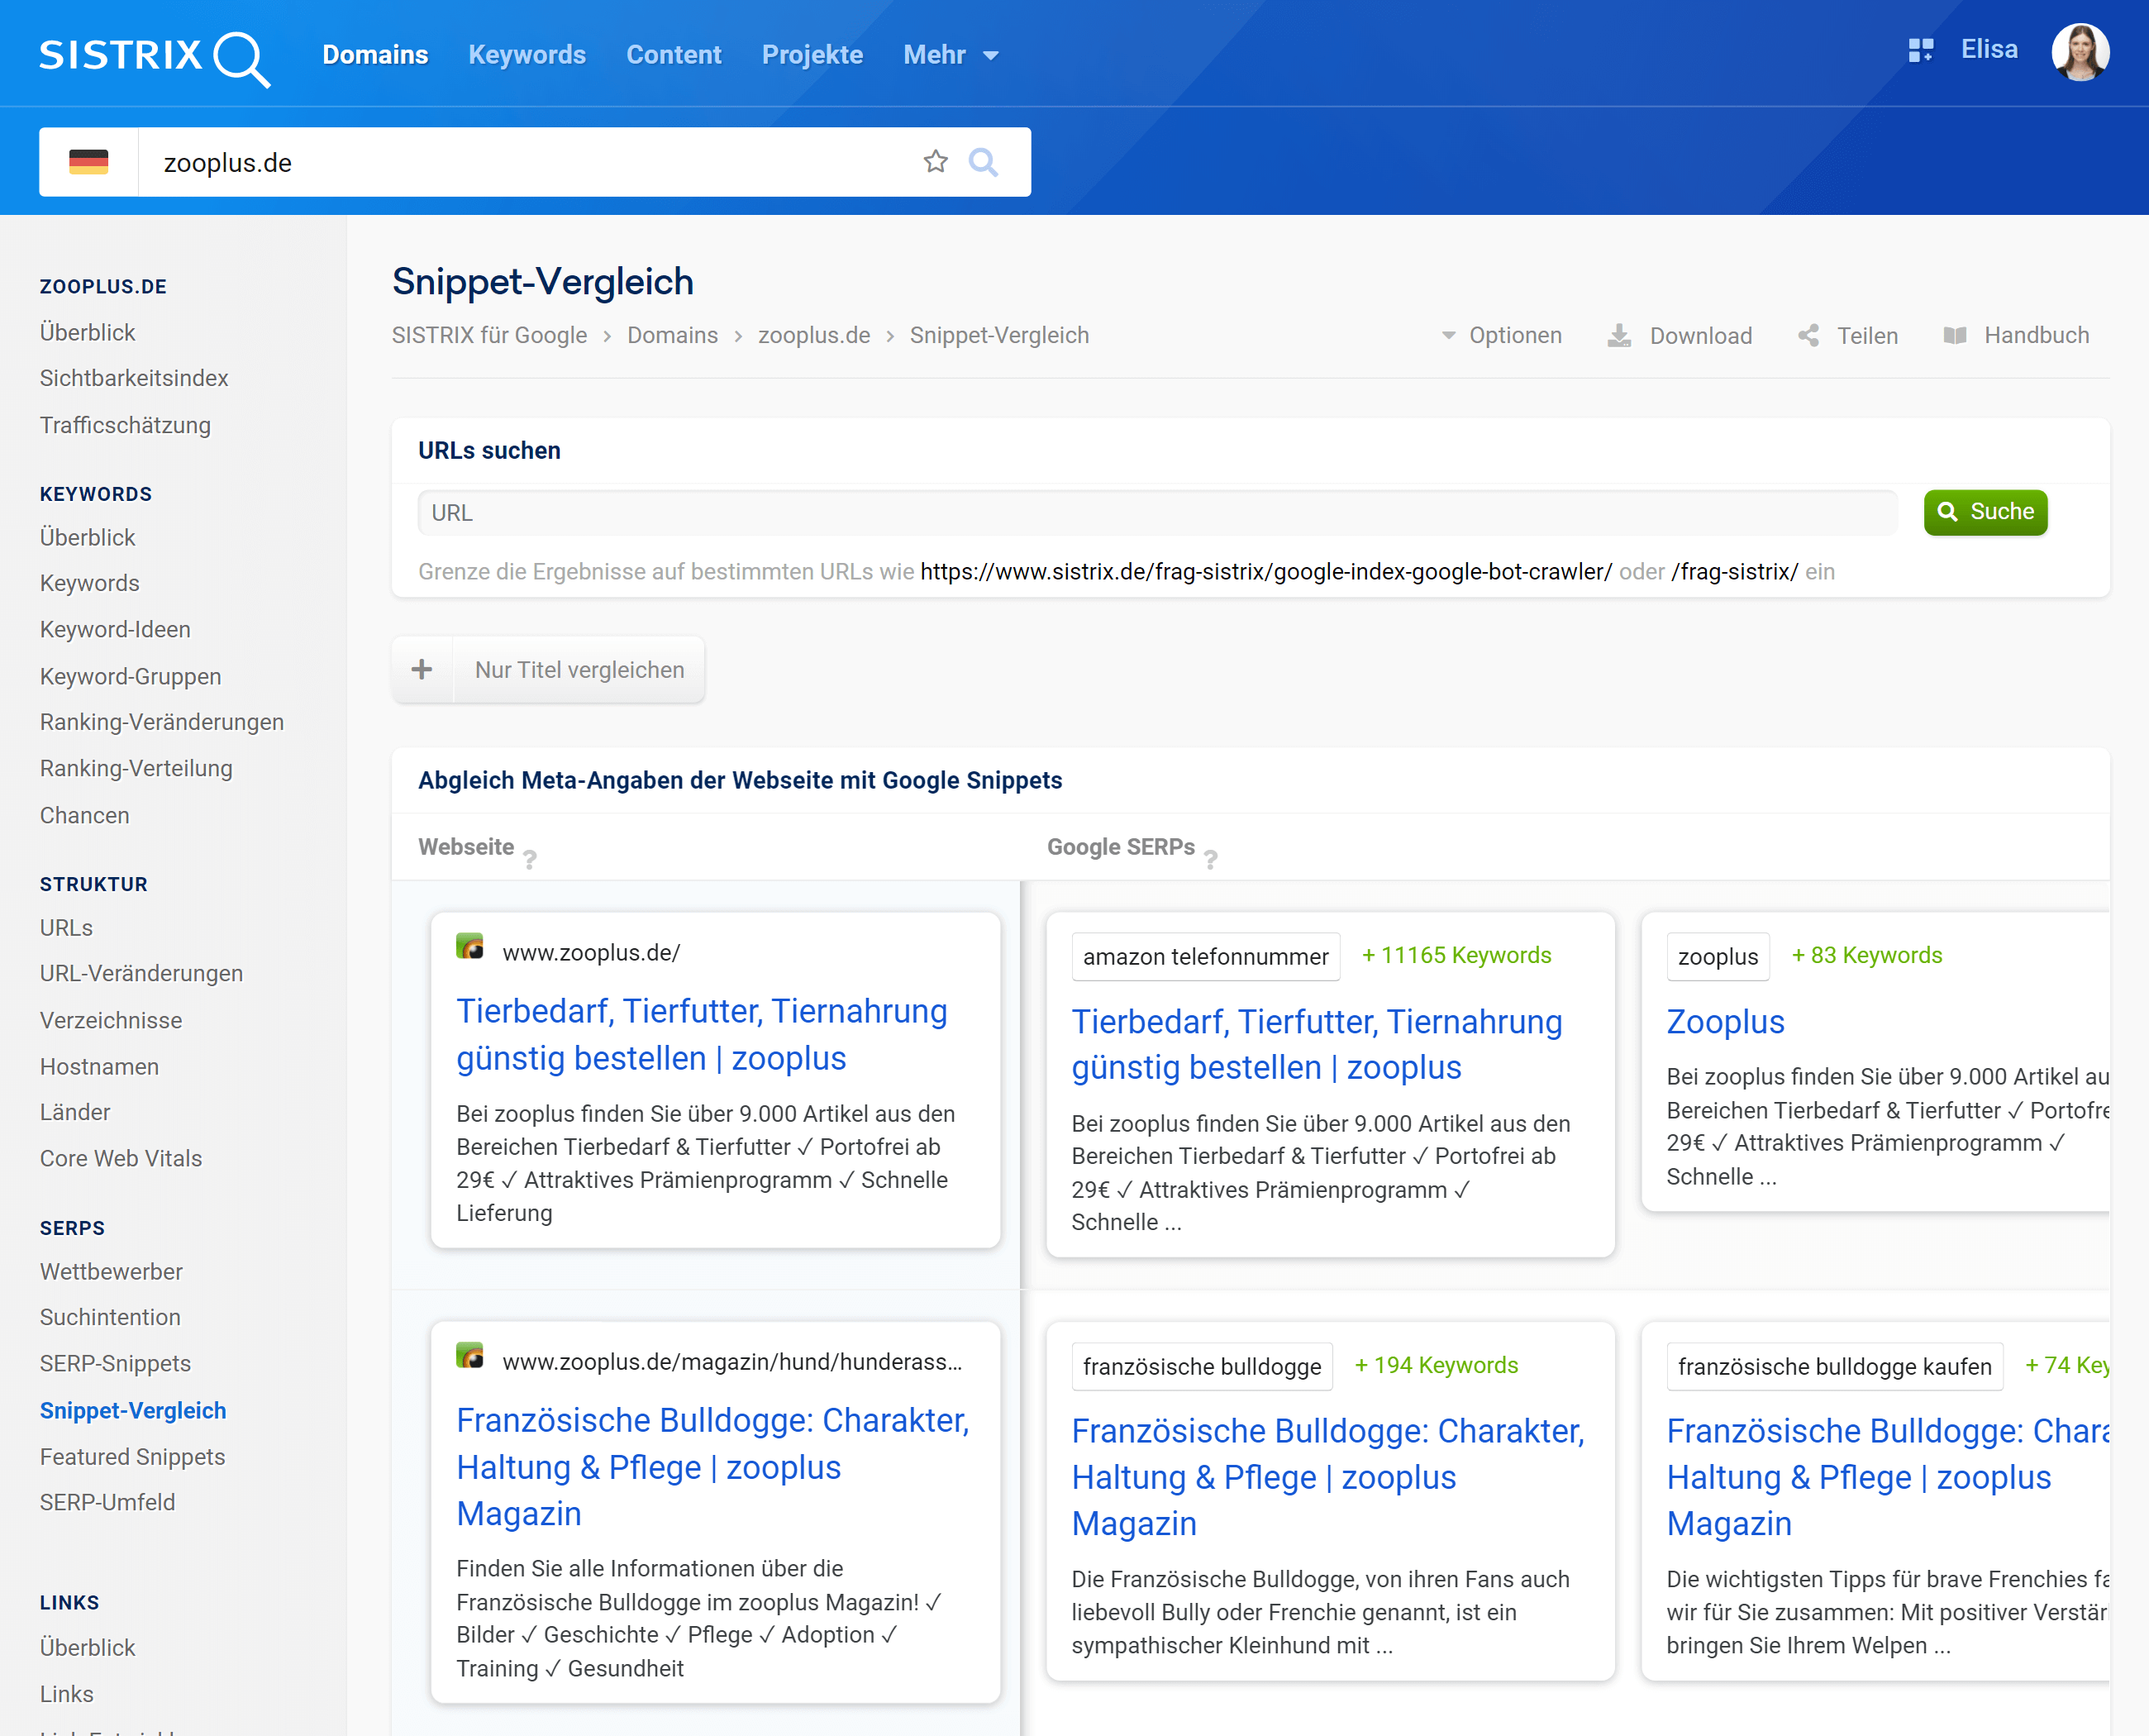This screenshot has width=2149, height=1736.
Task: Open Core Web Vitals in sidebar
Action: coord(121,1158)
